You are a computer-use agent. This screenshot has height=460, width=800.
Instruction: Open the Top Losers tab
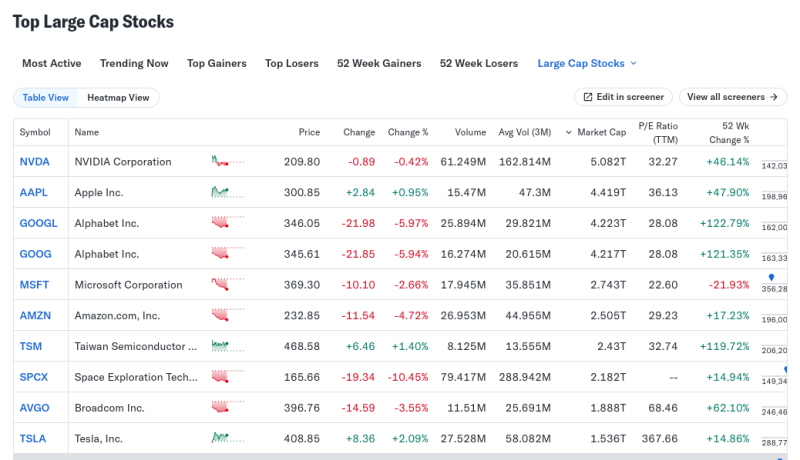point(292,63)
